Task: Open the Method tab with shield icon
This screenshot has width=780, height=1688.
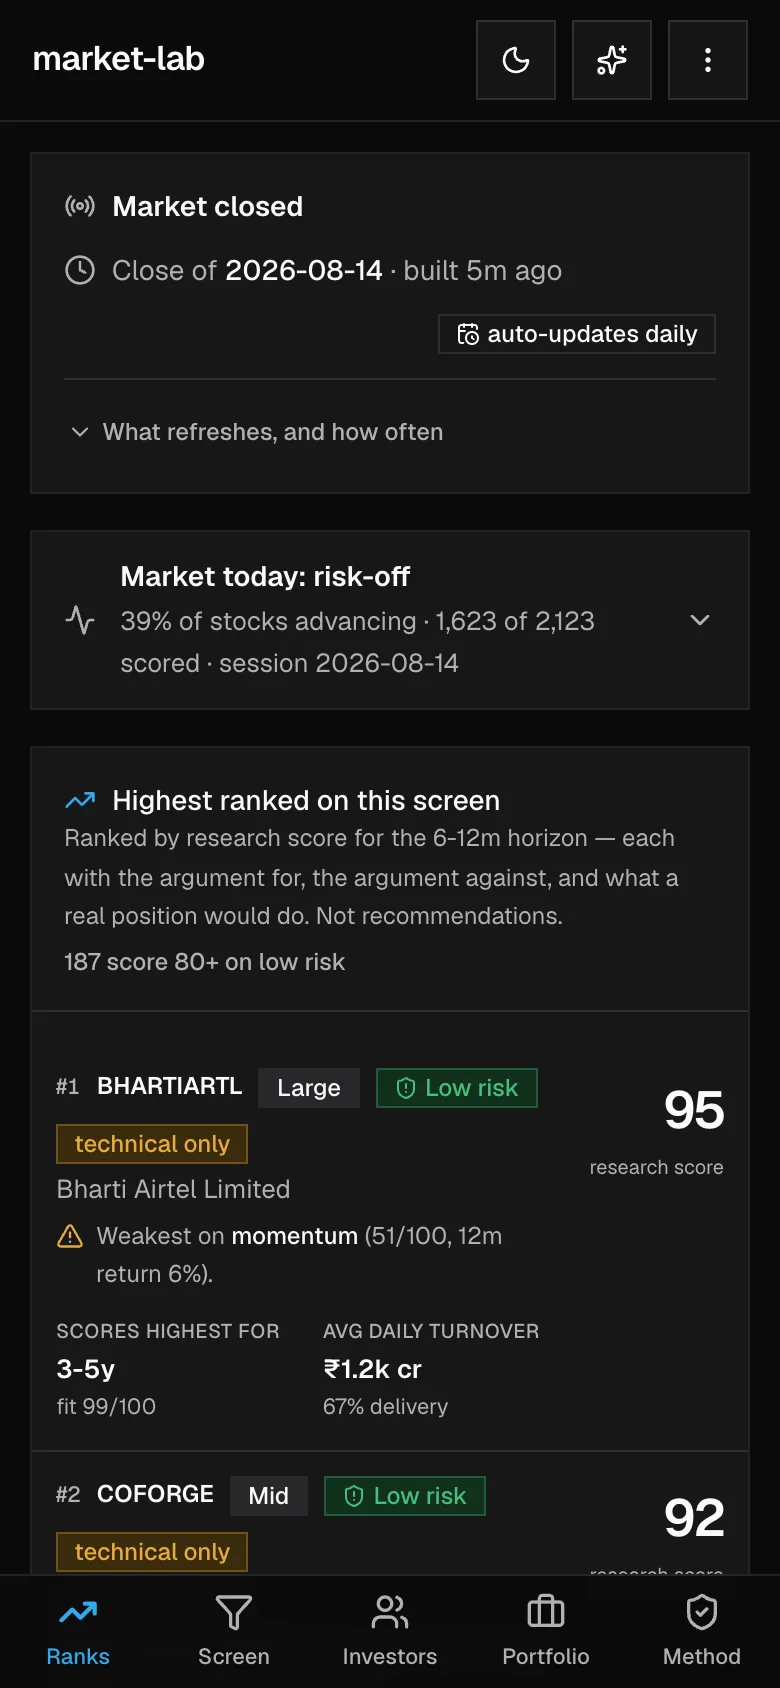Action: 702,1632
